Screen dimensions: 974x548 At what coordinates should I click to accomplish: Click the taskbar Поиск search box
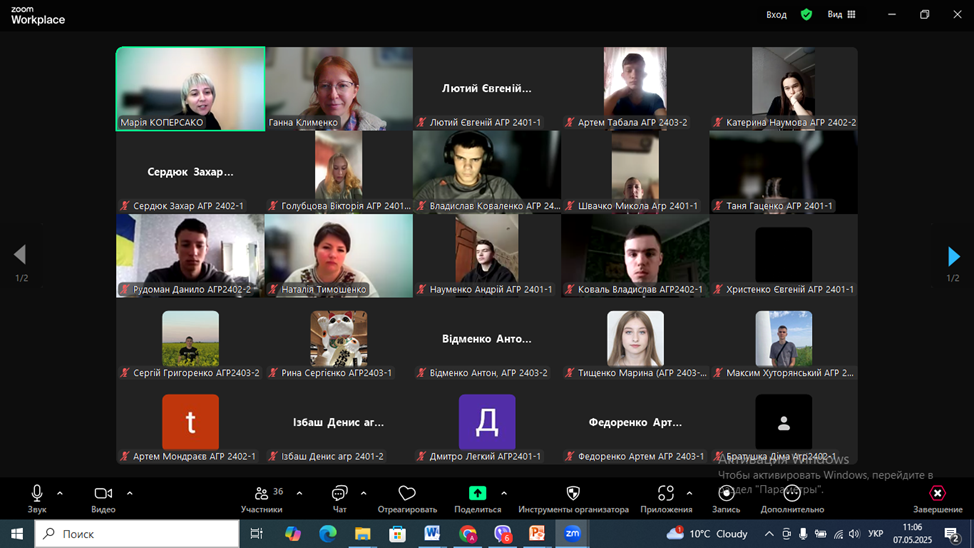click(x=137, y=534)
